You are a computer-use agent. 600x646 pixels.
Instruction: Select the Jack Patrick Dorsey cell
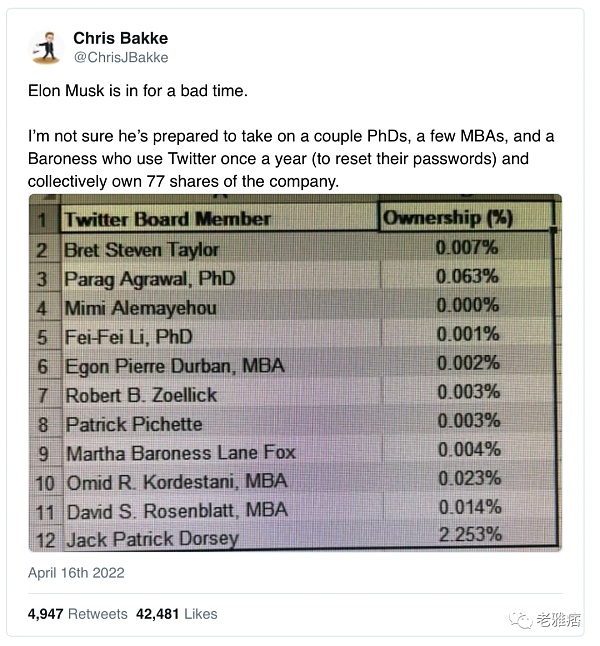223,538
